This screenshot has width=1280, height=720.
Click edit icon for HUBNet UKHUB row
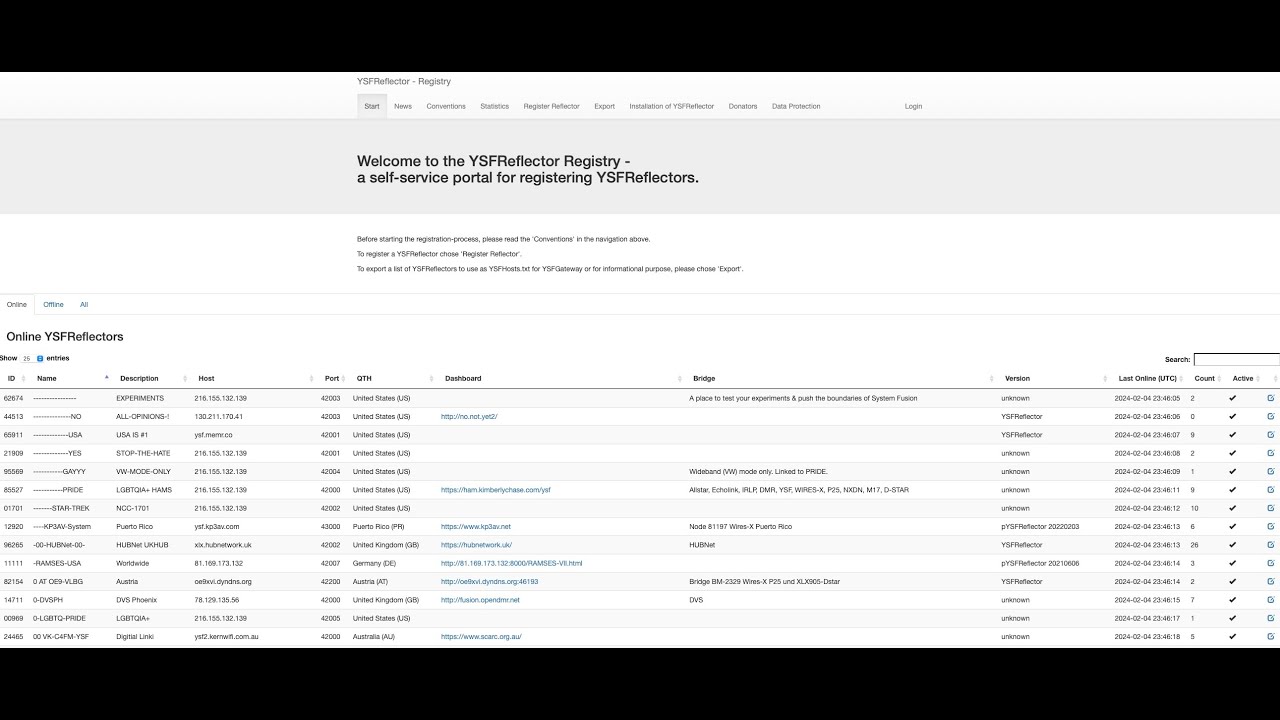[x=1271, y=545]
